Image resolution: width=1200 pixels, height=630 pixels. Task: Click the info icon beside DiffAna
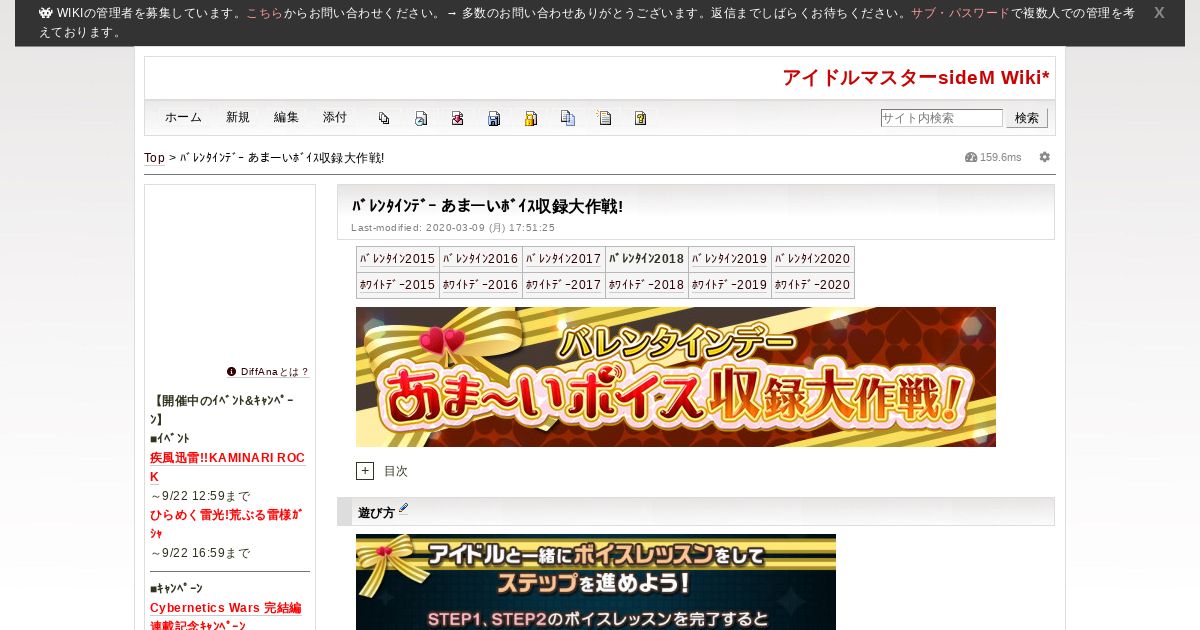pyautogui.click(x=232, y=371)
